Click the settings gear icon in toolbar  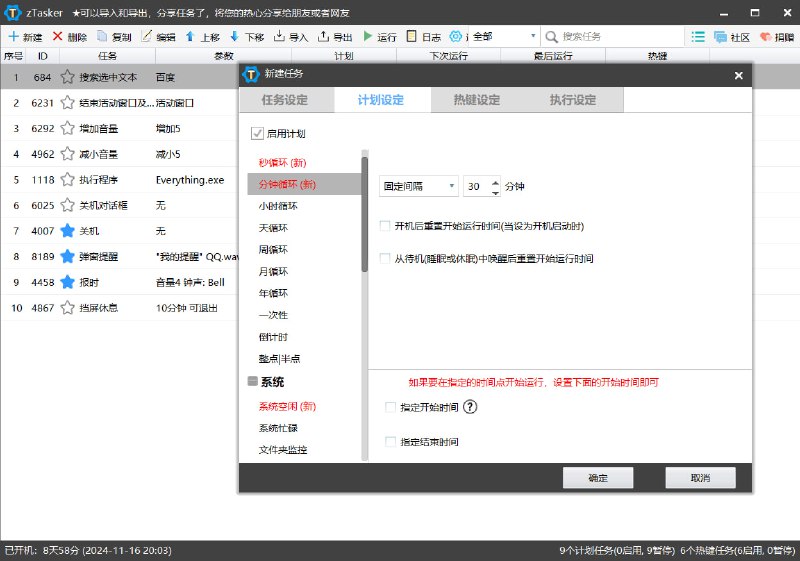pos(456,36)
